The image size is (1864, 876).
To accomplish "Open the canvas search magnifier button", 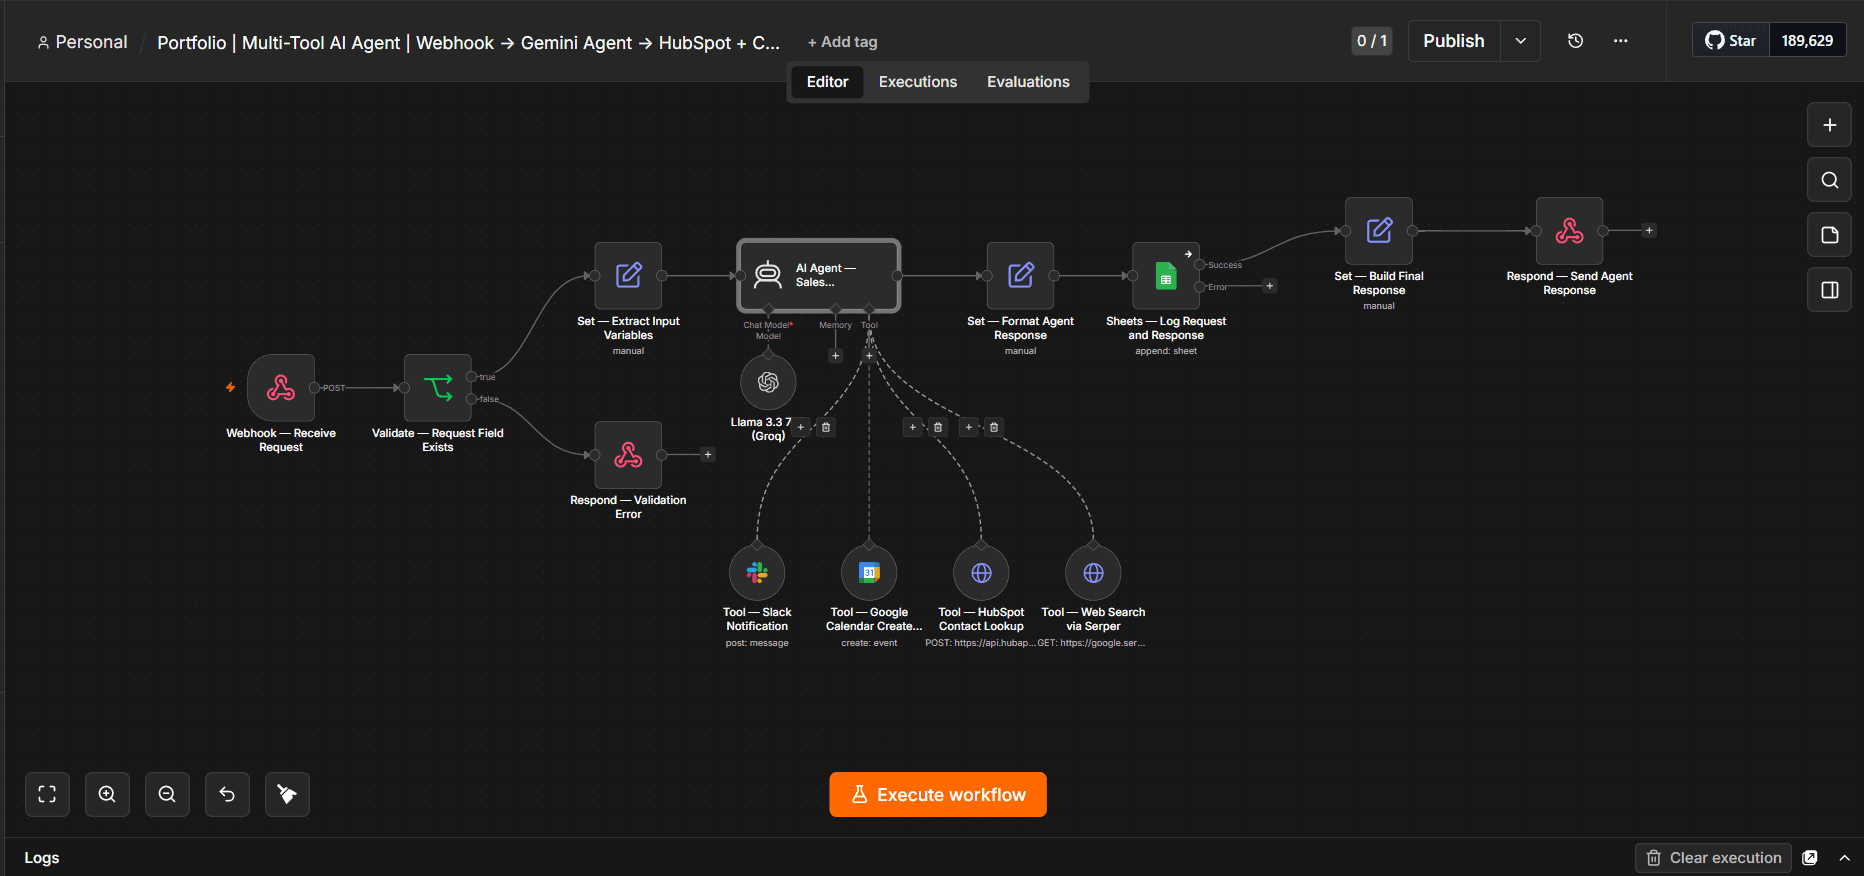I will pyautogui.click(x=1829, y=180).
